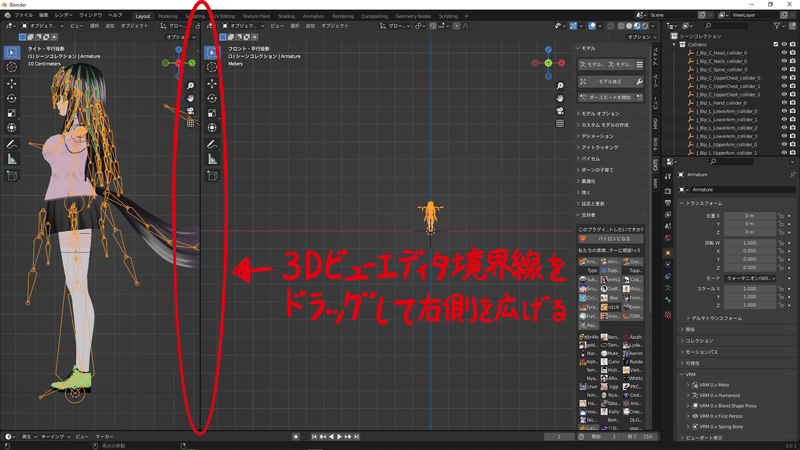Viewport: 800px width, 450px height.
Task: Click the pin icon in the Armature properties header
Action: click(x=792, y=174)
